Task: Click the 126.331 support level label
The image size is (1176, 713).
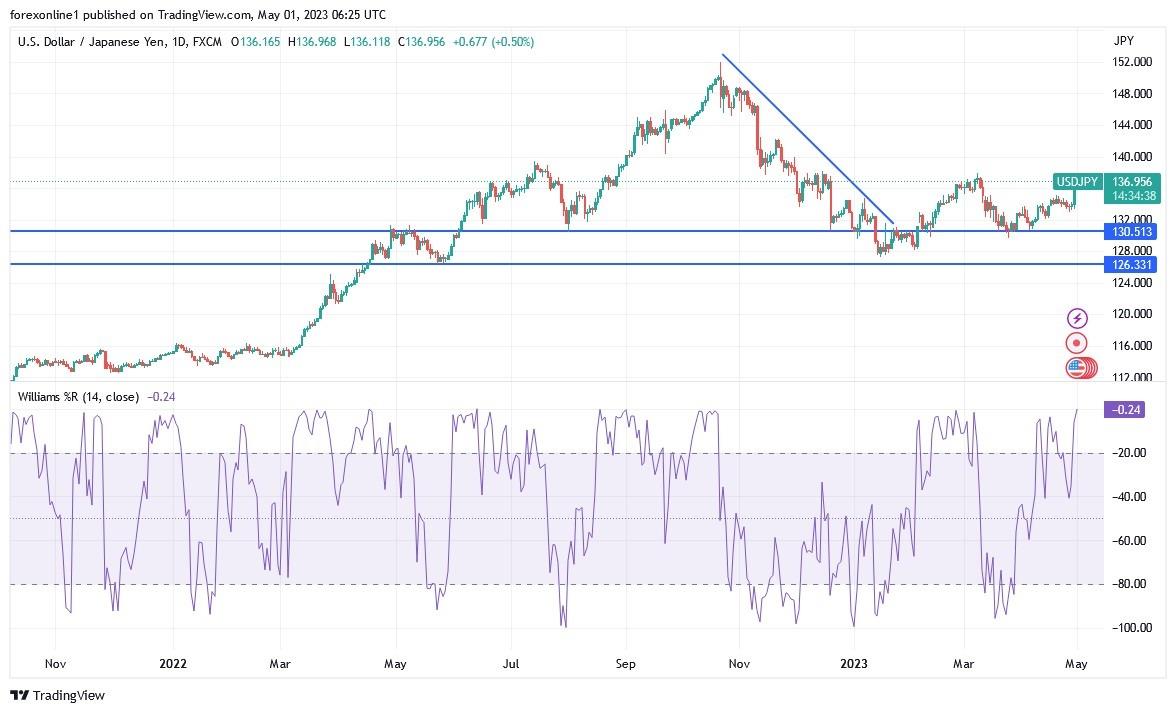Action: click(1132, 265)
